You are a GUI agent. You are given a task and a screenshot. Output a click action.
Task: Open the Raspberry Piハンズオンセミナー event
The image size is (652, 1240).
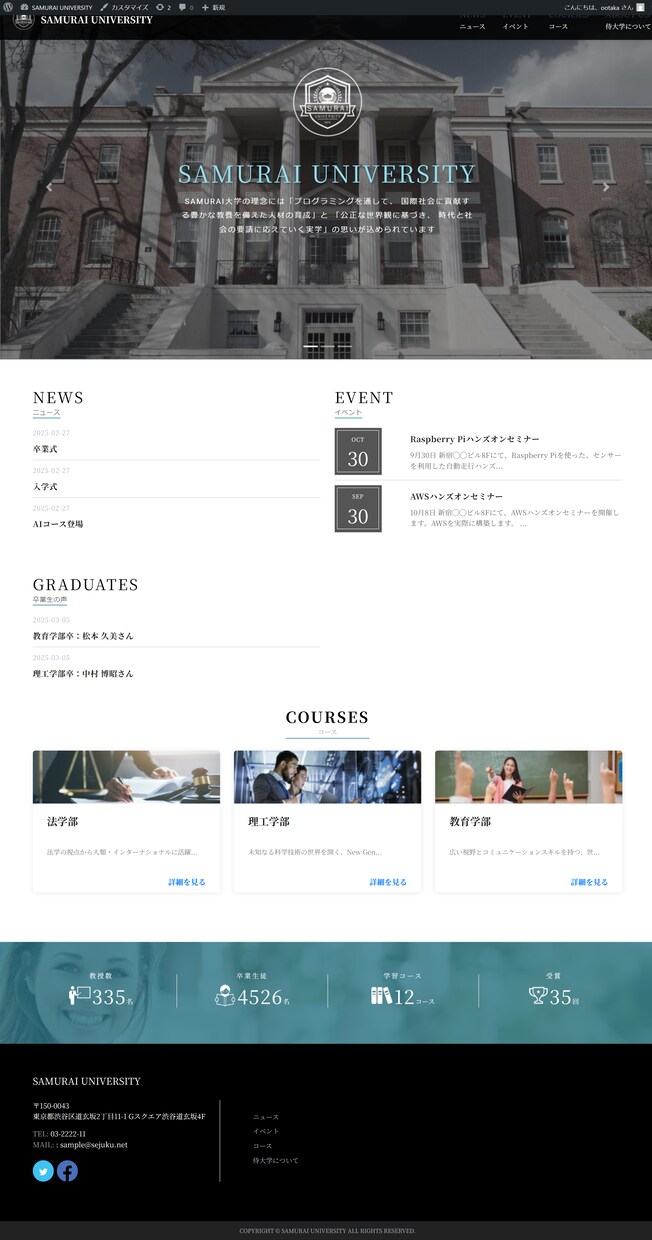click(475, 439)
